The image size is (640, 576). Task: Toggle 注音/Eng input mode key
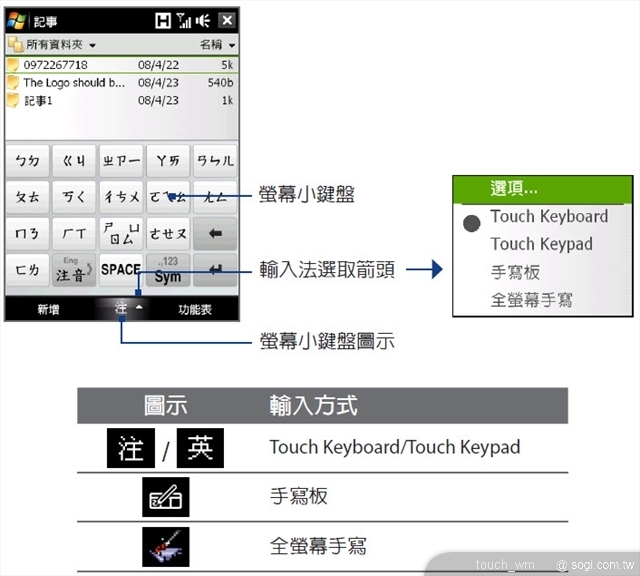(x=73, y=270)
